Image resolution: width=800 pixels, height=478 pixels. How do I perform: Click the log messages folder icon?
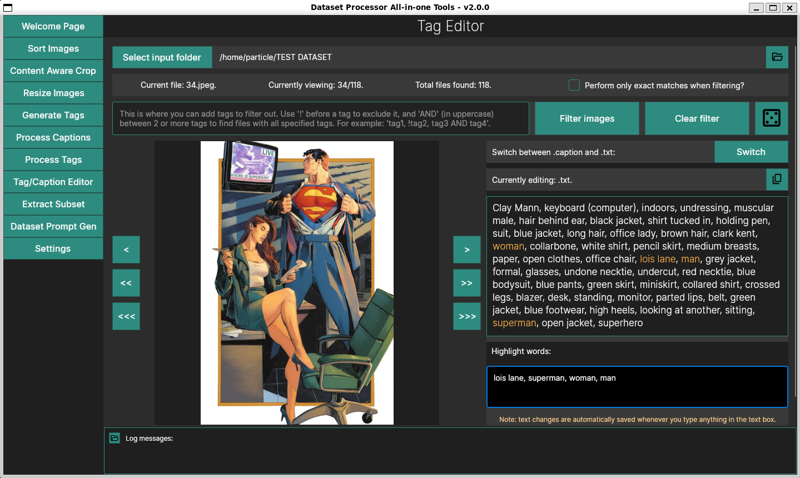point(115,438)
